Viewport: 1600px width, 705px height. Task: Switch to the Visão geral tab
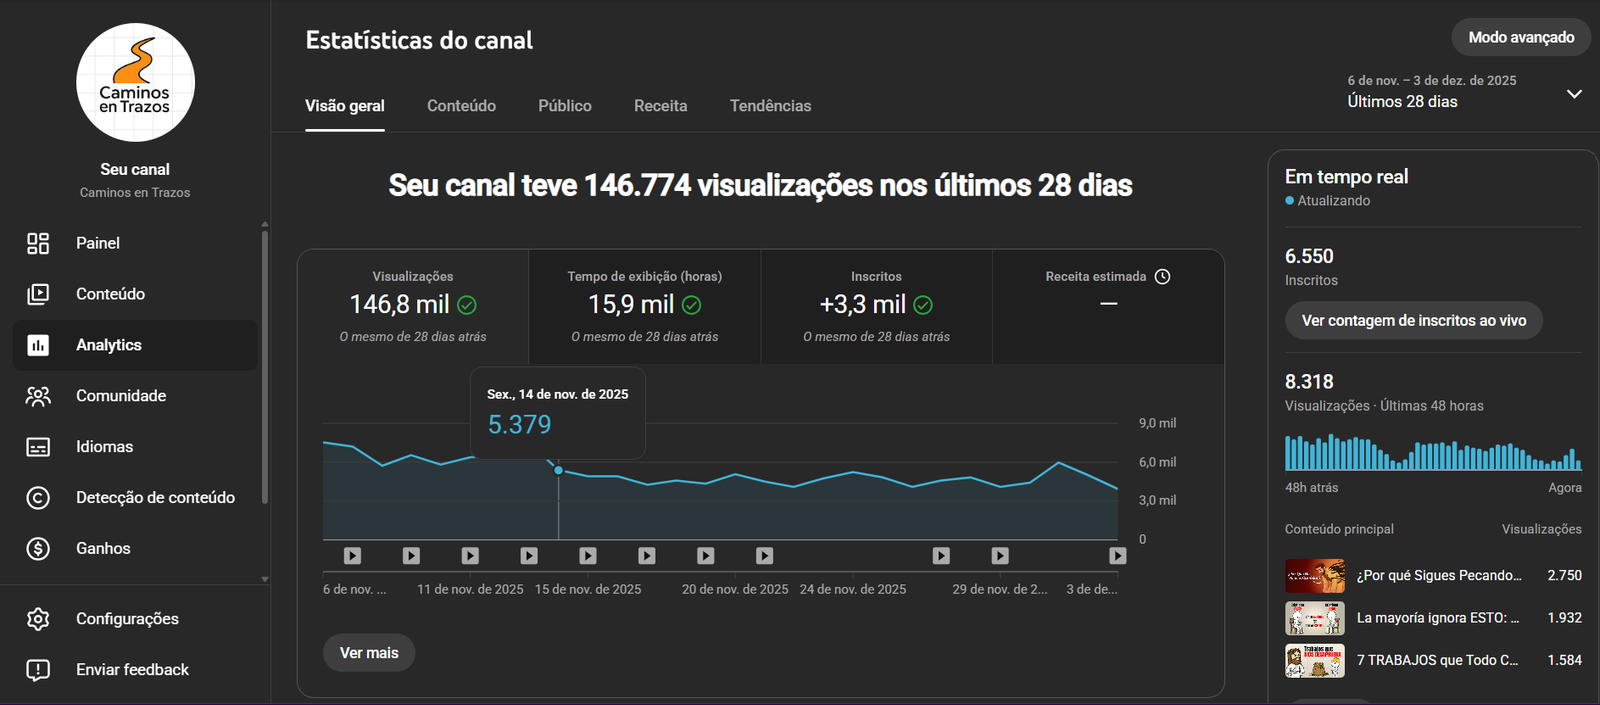pos(345,106)
